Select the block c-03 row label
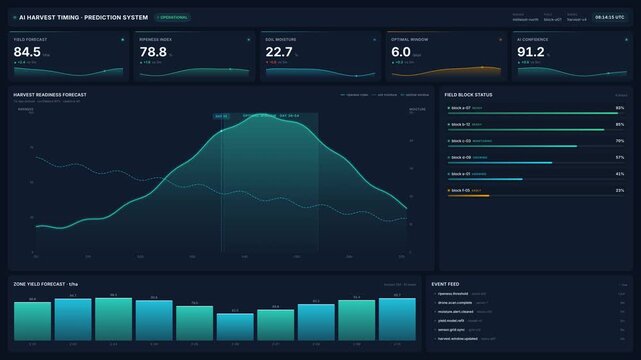 (x=461, y=141)
